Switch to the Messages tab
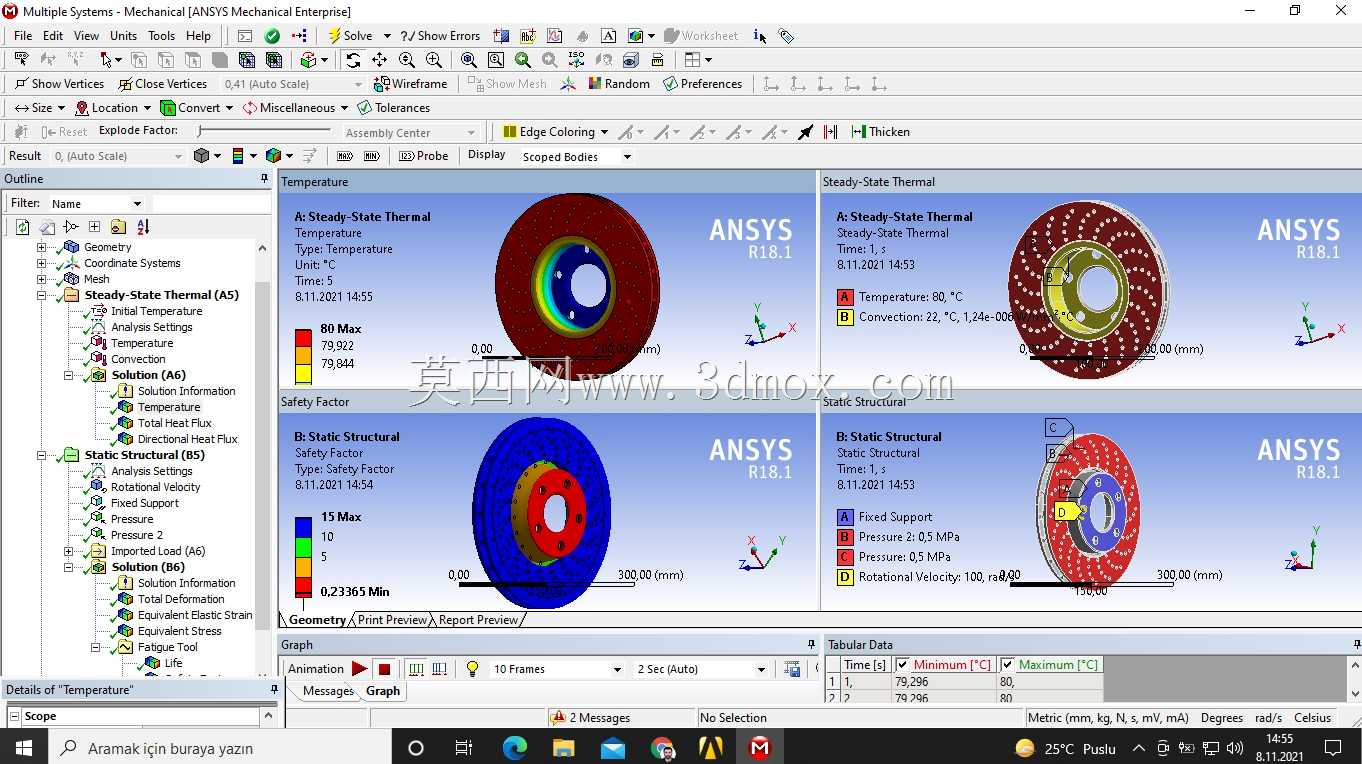 [x=328, y=691]
